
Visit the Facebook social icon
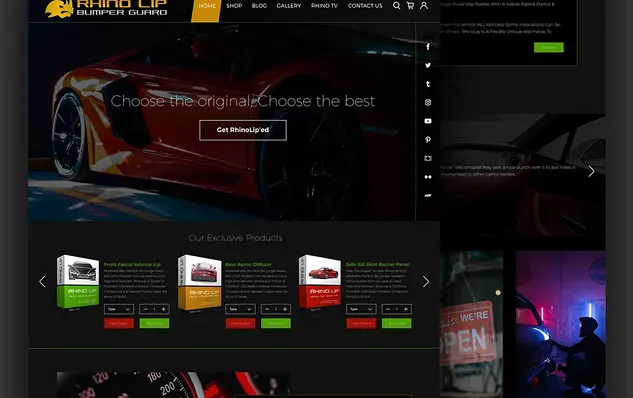point(428,46)
